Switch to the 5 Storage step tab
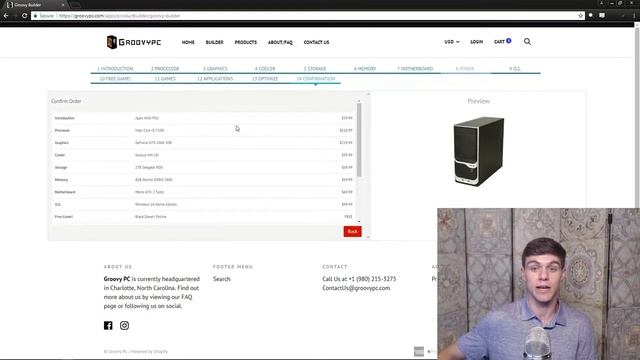 pos(315,69)
